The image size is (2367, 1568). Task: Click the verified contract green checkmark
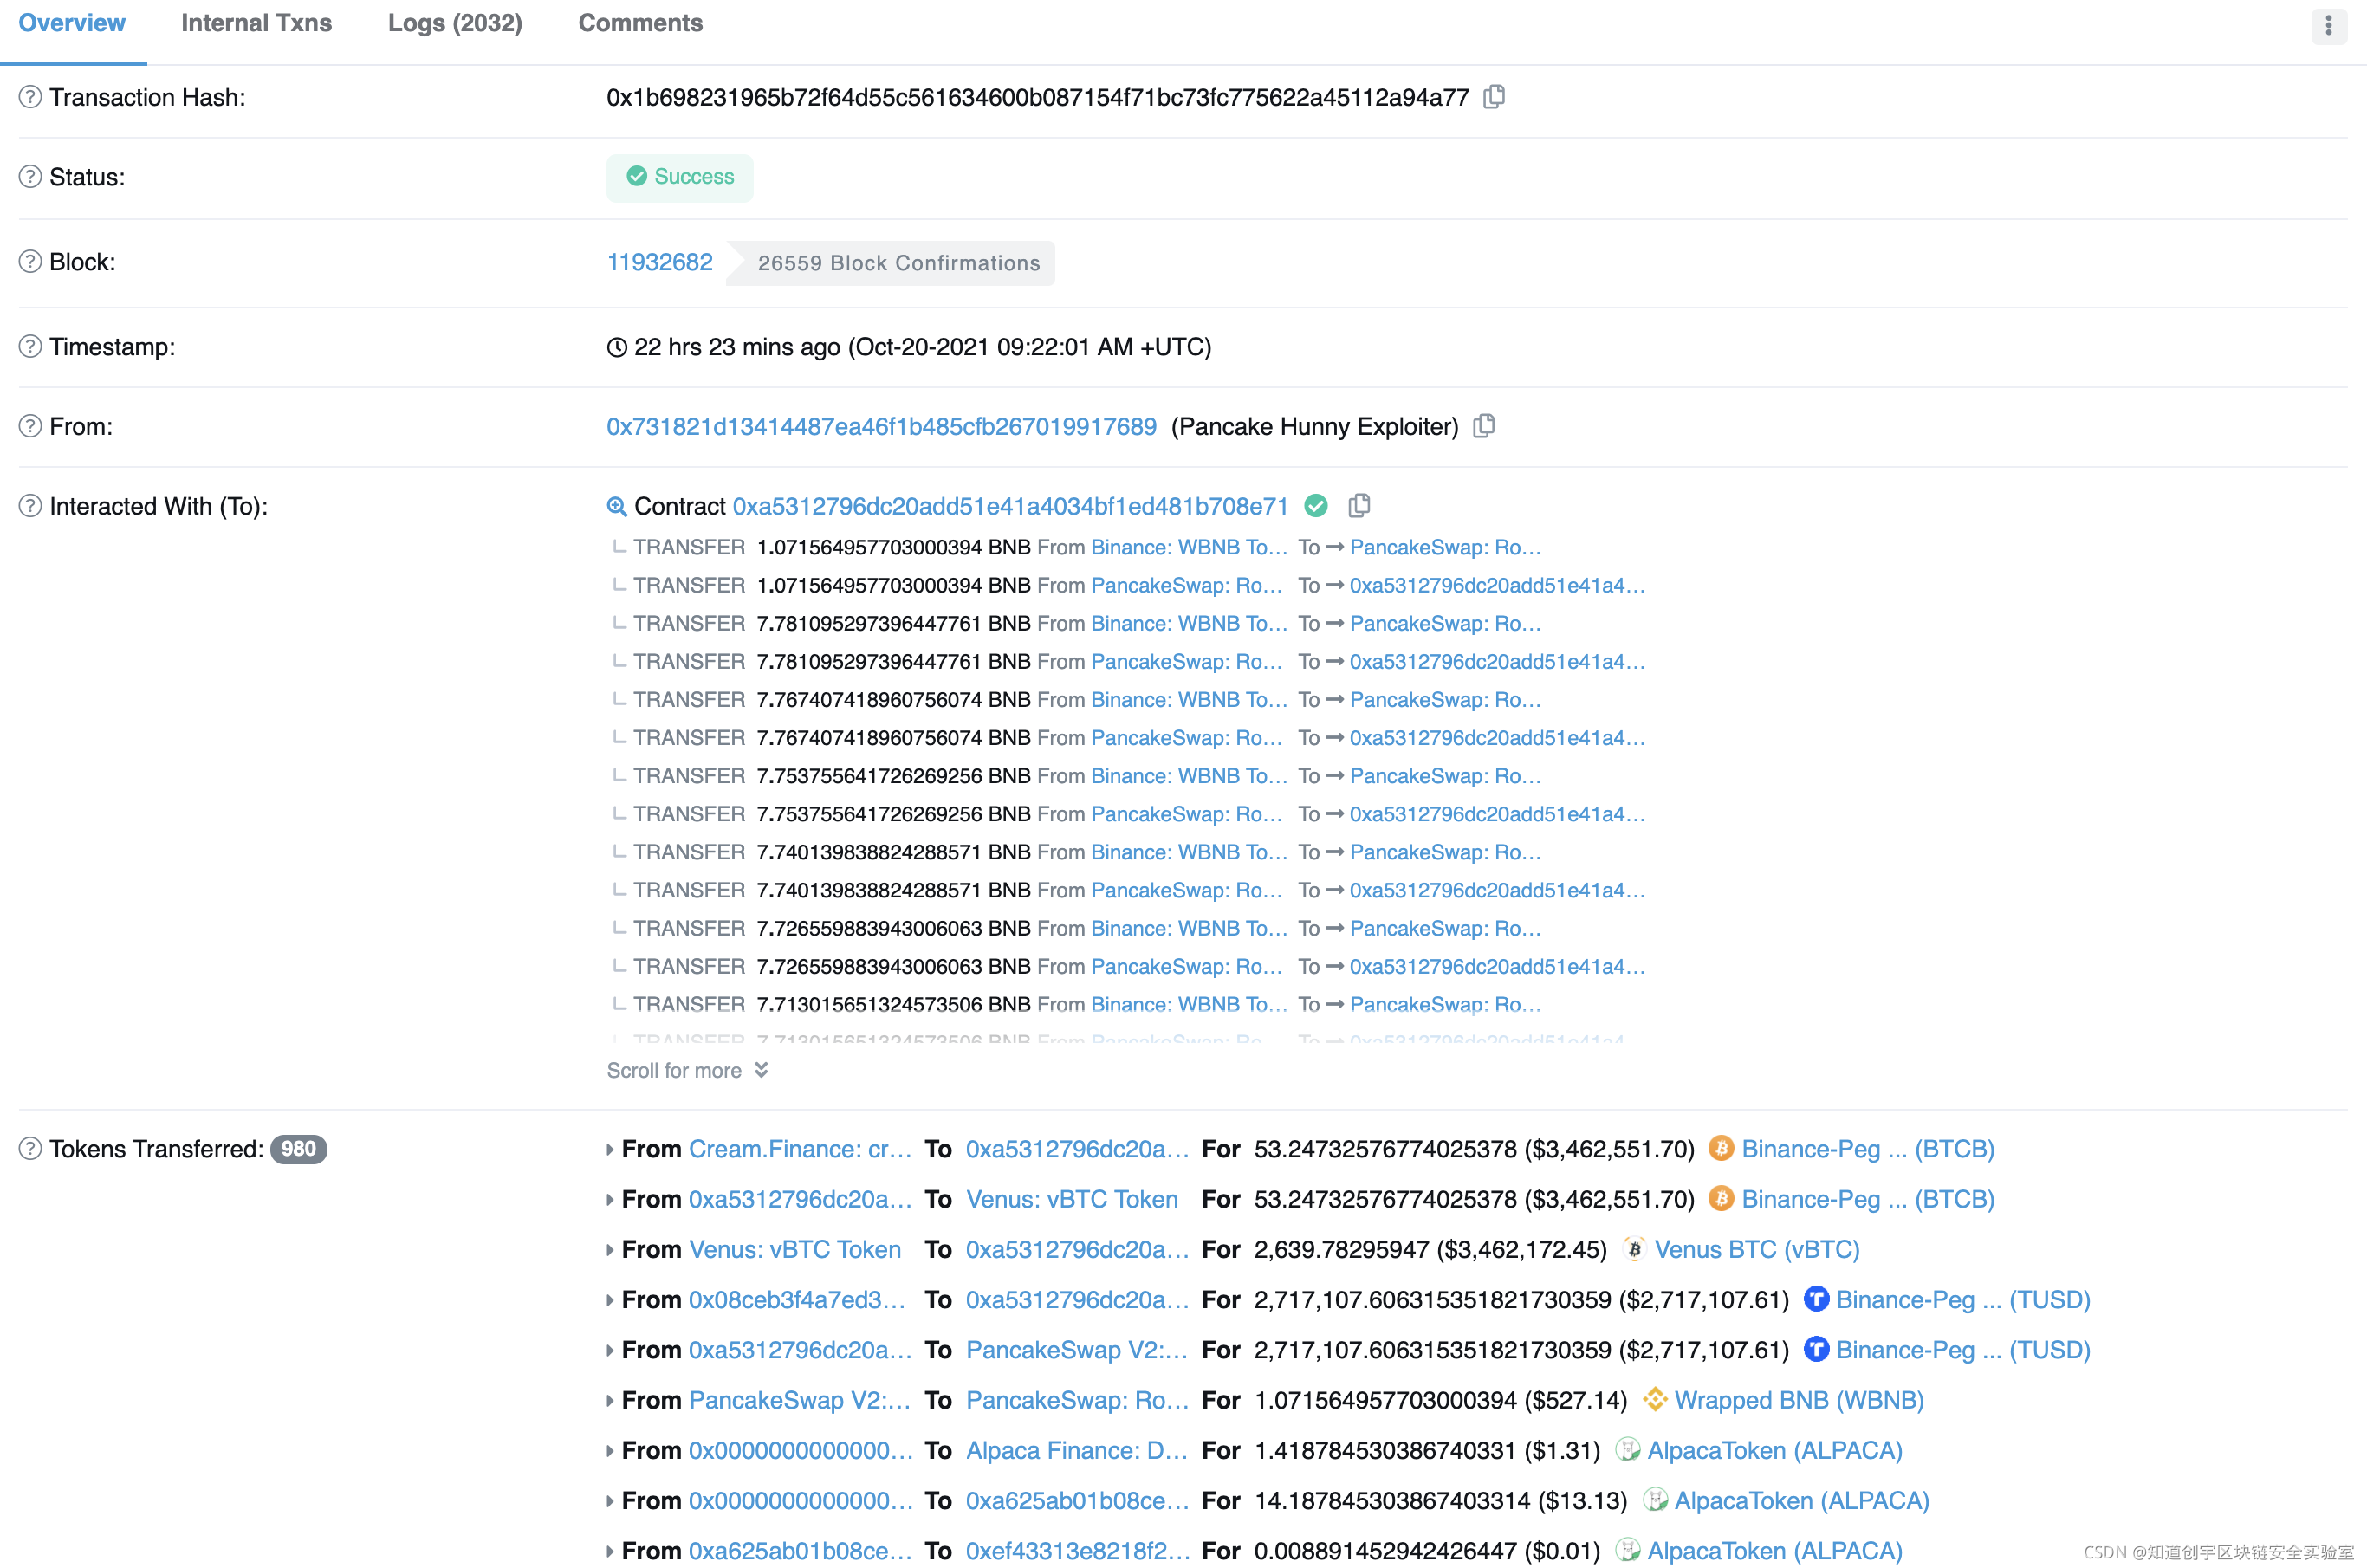click(x=1316, y=506)
